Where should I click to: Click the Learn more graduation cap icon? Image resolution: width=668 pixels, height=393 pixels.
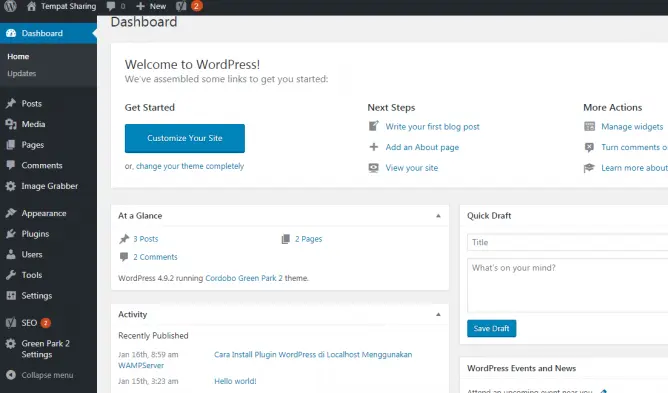point(589,168)
